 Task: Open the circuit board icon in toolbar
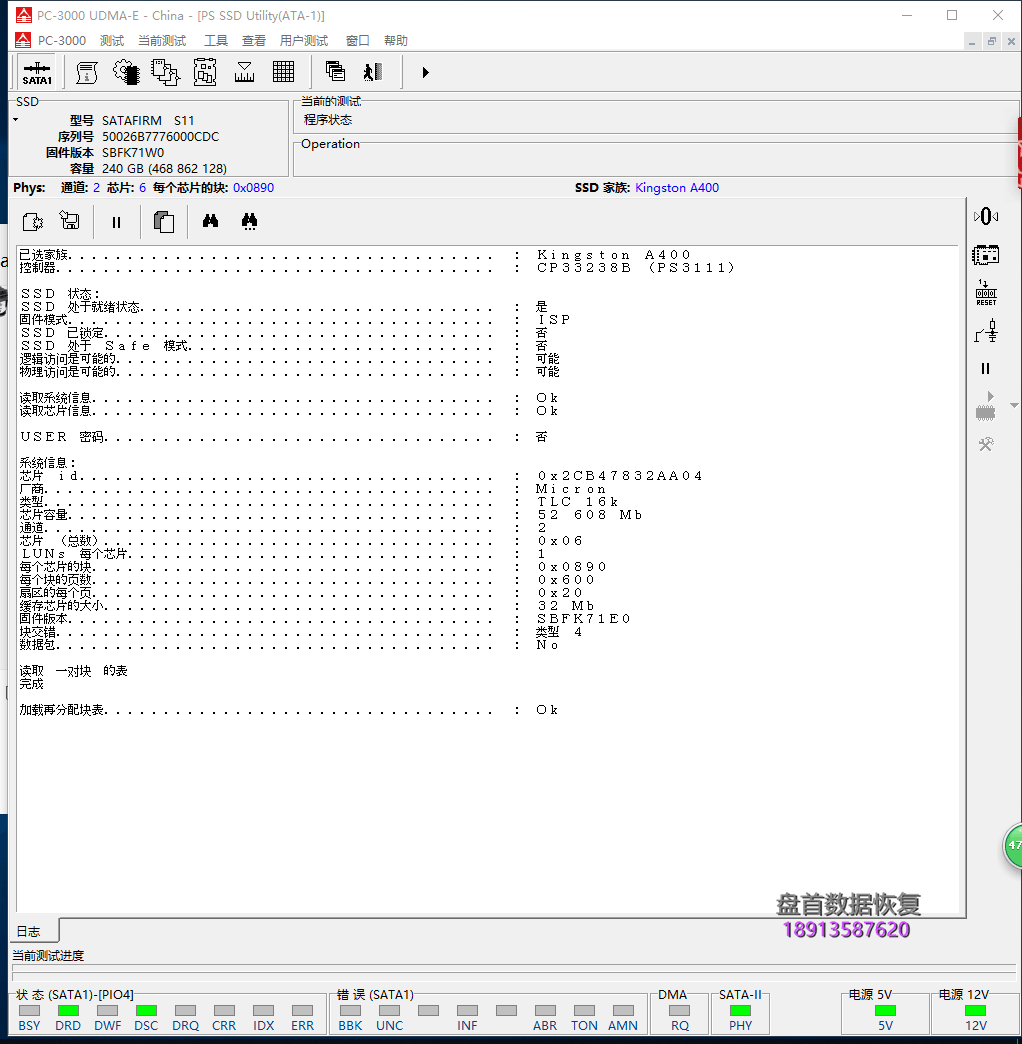[x=205, y=73]
